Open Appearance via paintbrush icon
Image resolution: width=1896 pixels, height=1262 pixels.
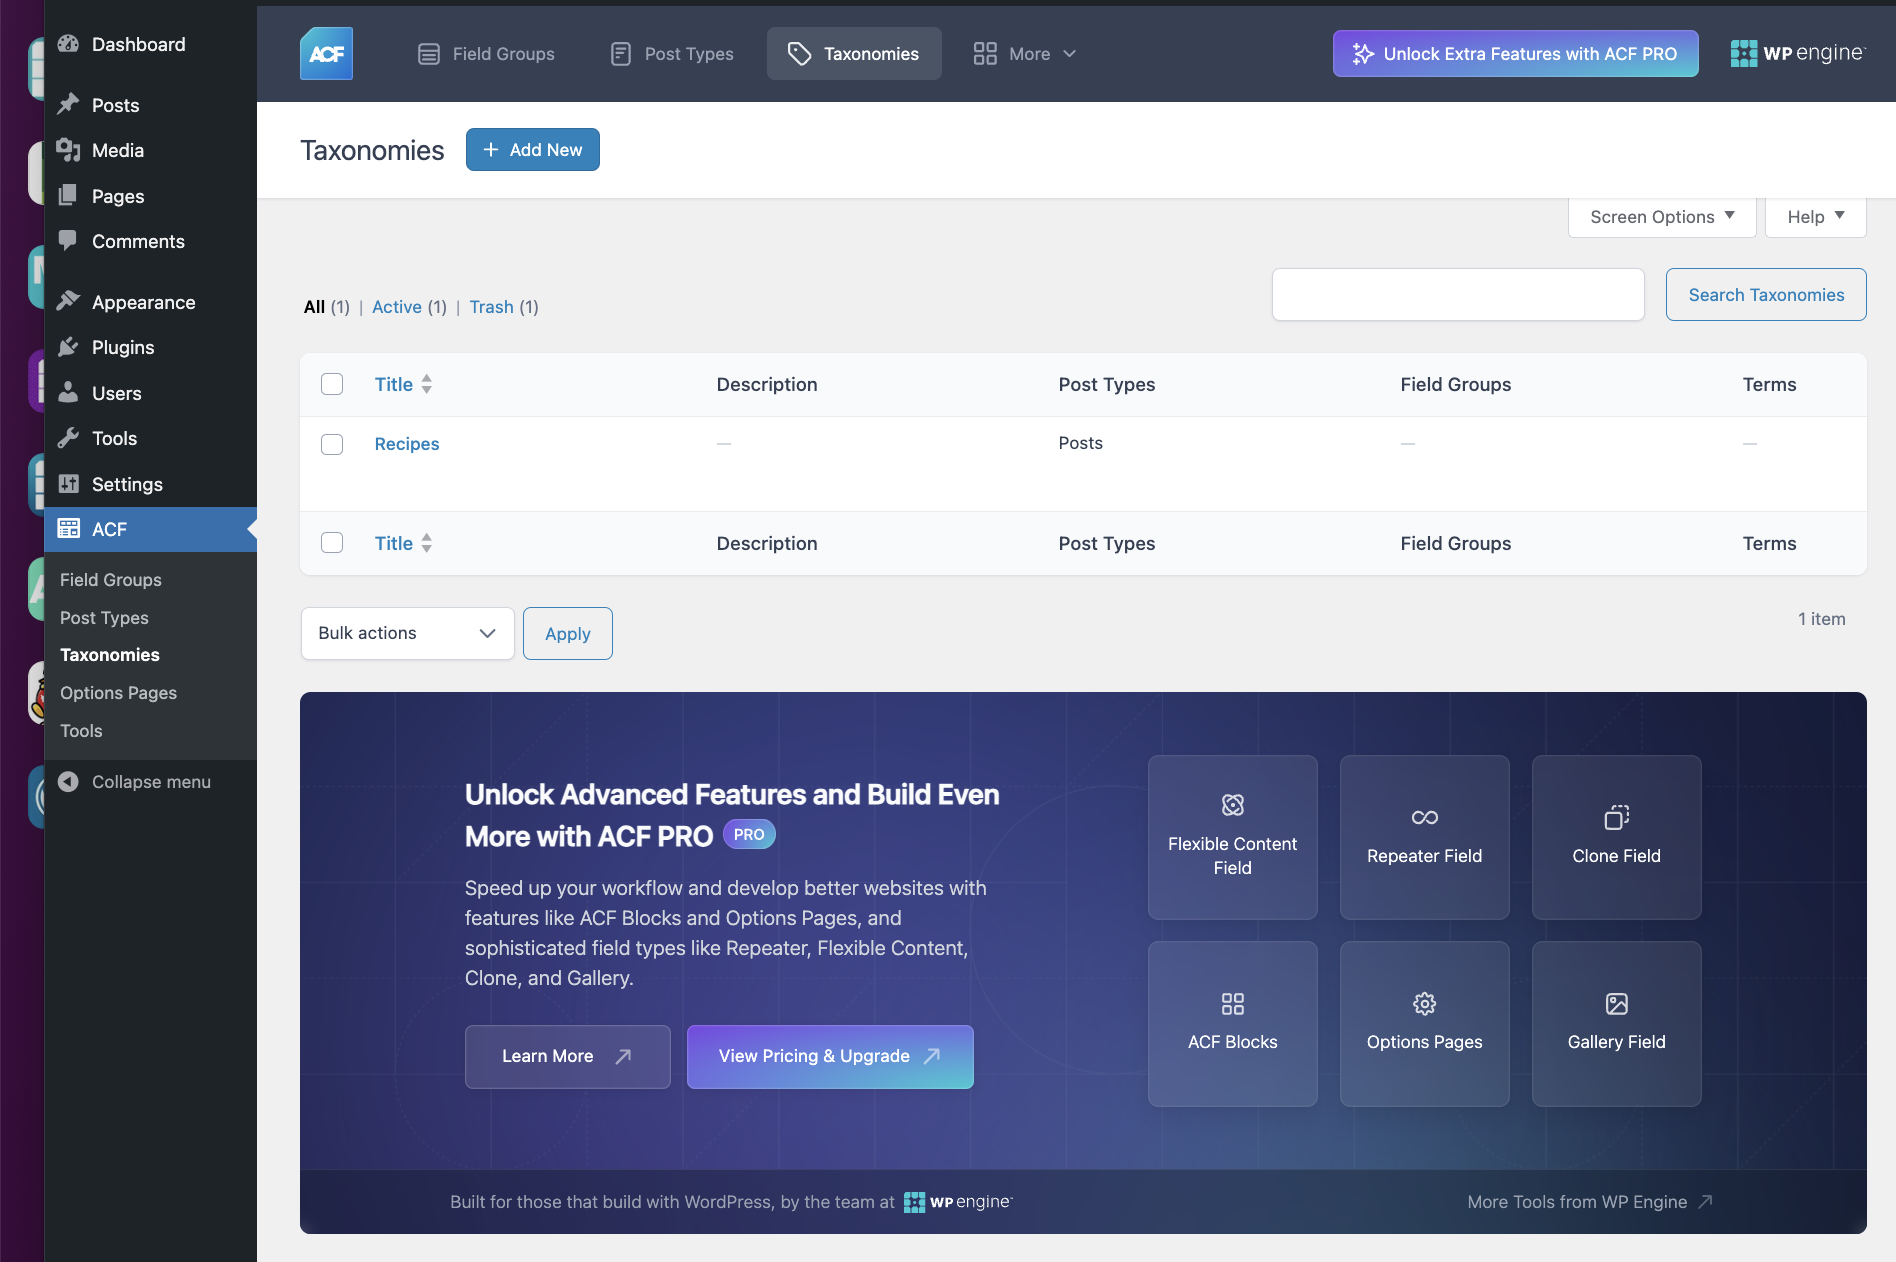click(68, 301)
